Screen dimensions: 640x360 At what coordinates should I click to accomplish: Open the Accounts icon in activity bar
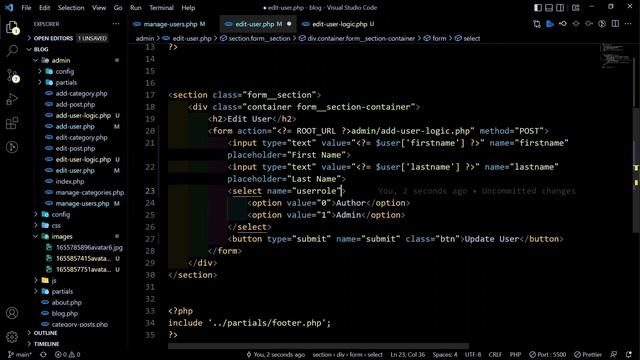pyautogui.click(x=12, y=313)
